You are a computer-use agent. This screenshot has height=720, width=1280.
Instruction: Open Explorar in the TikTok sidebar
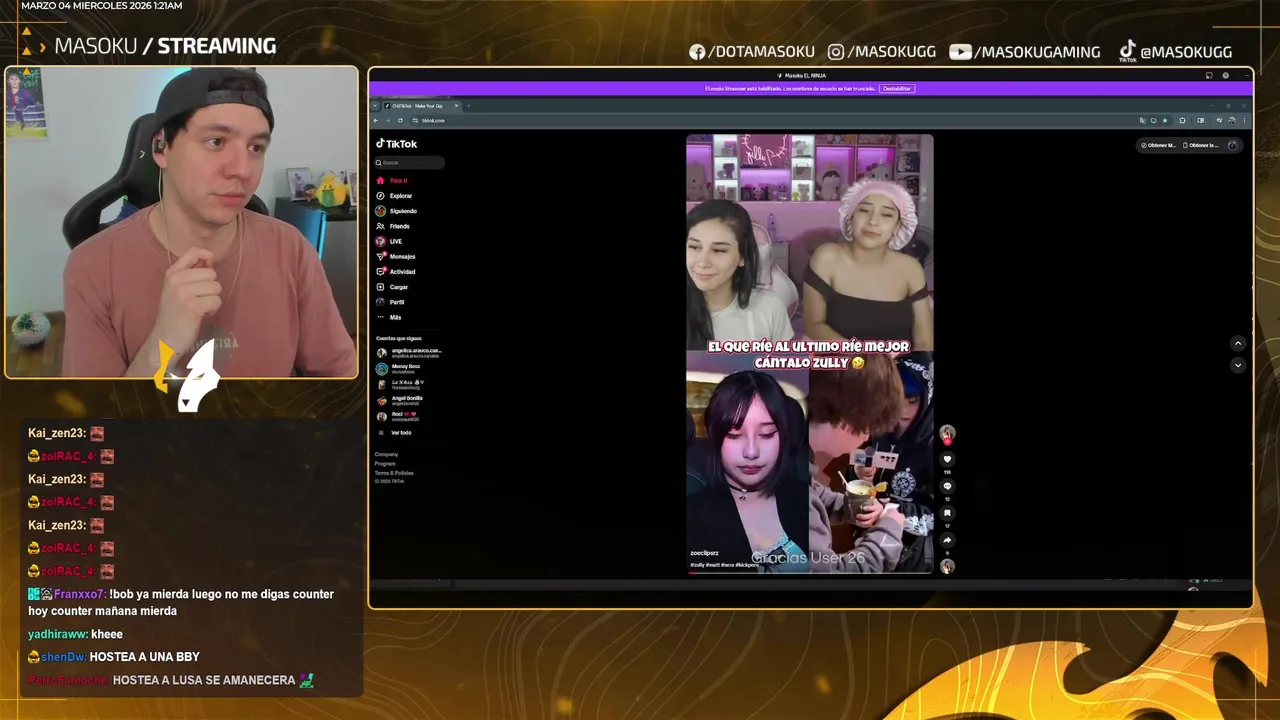tap(393, 196)
